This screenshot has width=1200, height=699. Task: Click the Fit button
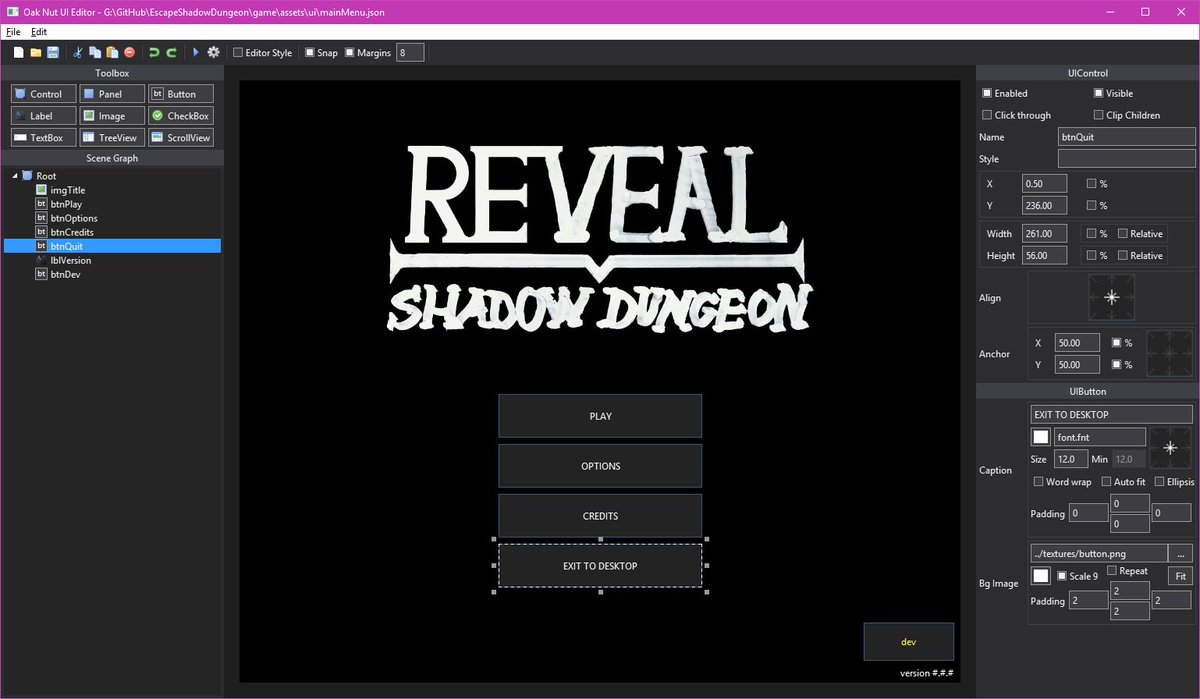(1181, 576)
